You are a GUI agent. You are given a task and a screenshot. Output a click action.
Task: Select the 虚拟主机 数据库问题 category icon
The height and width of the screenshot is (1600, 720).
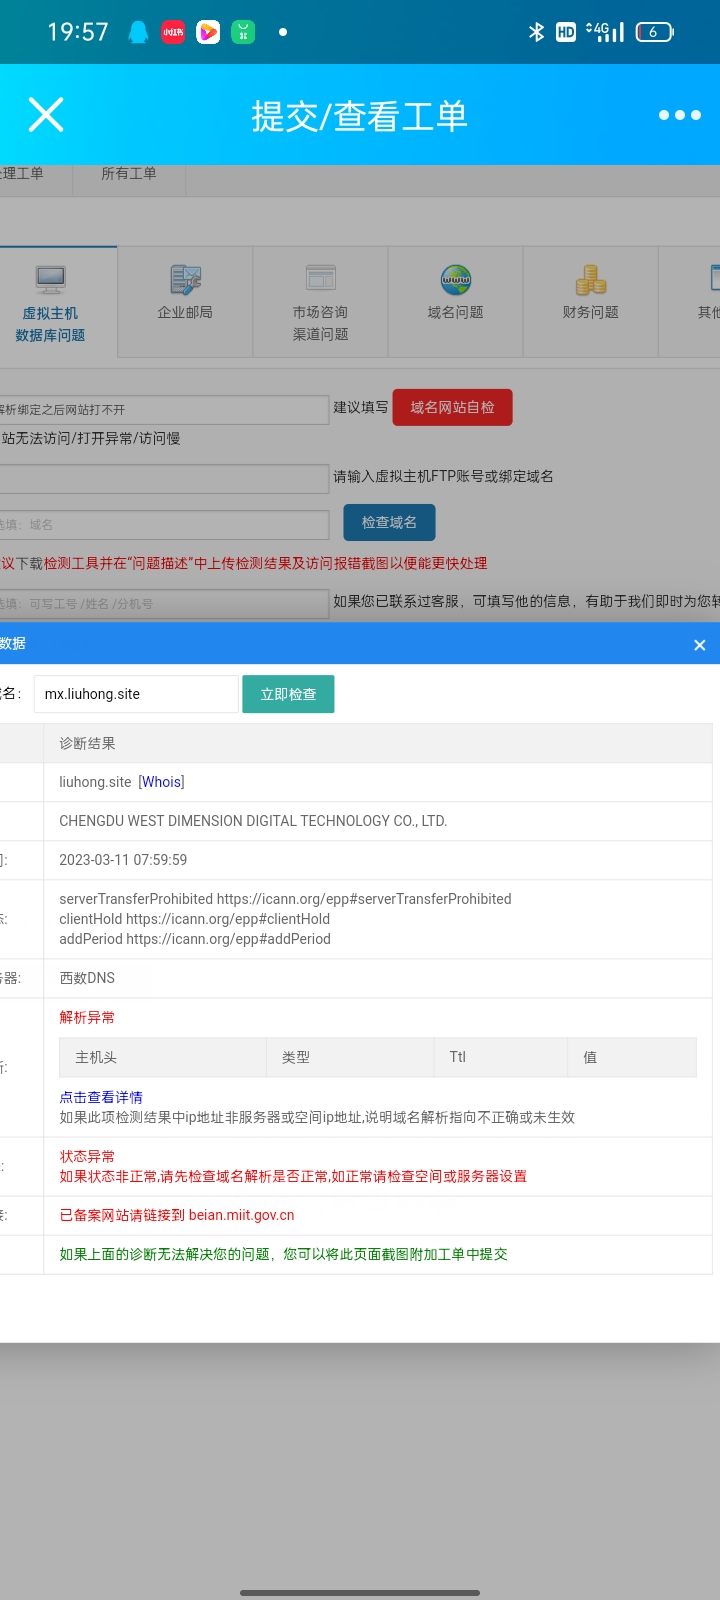[x=50, y=279]
